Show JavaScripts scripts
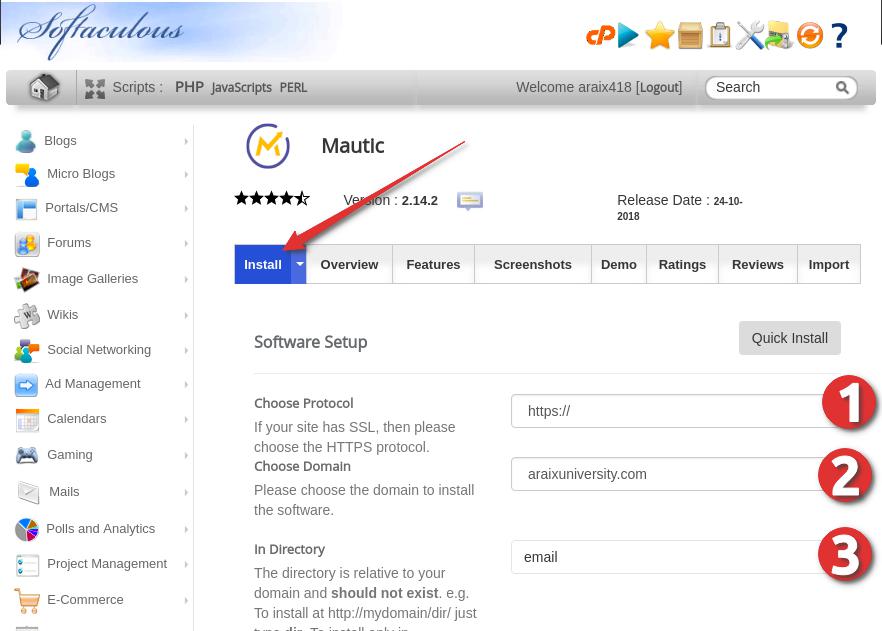 click(x=241, y=88)
